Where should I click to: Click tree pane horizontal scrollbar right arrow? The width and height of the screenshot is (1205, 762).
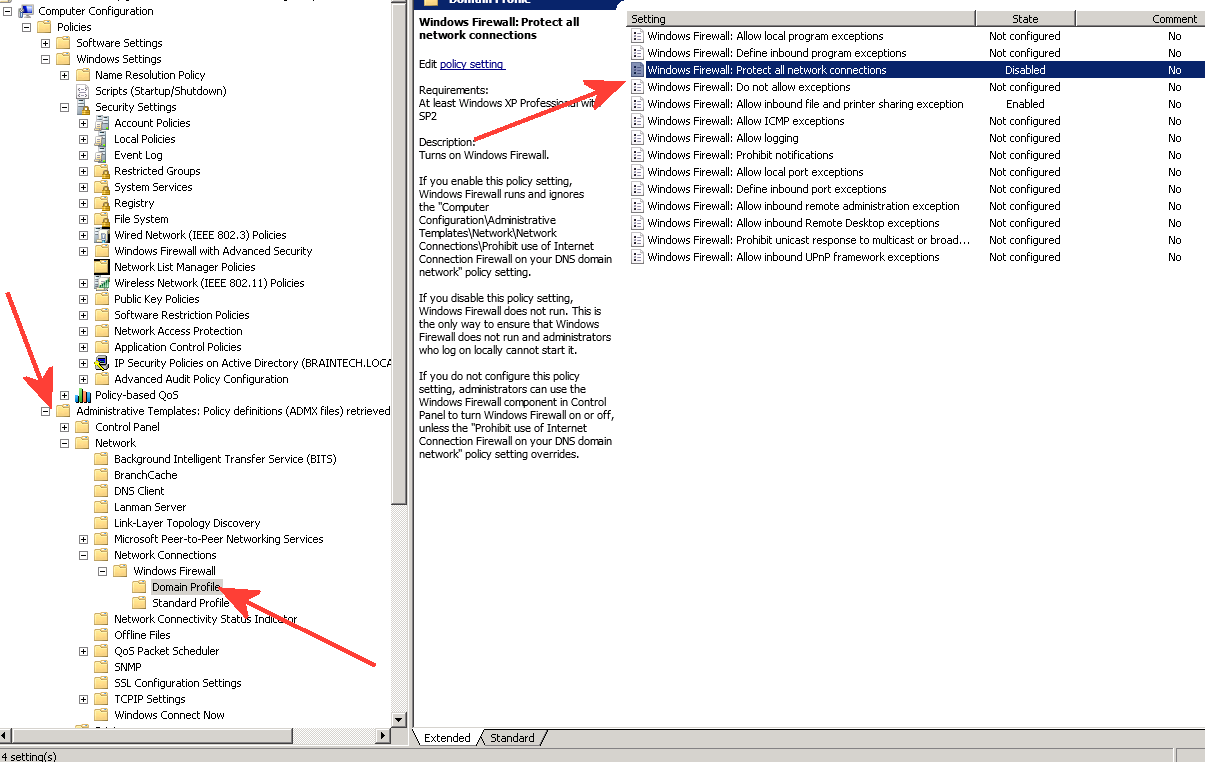coord(383,736)
